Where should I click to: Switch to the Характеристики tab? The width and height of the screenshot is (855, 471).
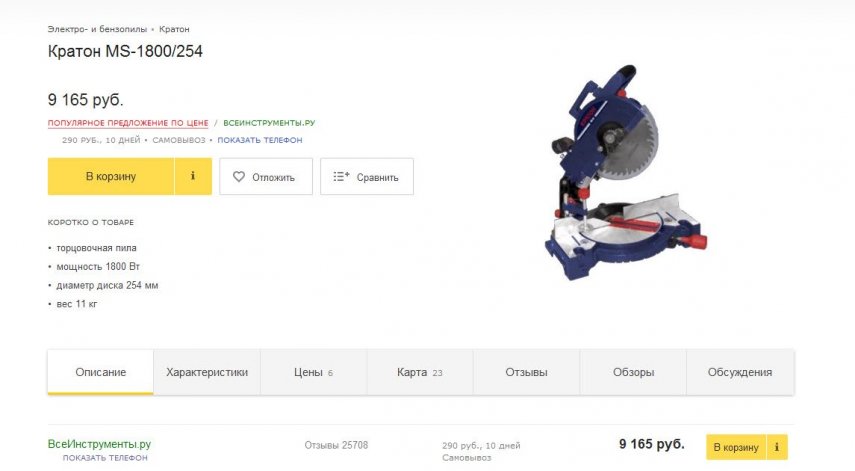(207, 372)
